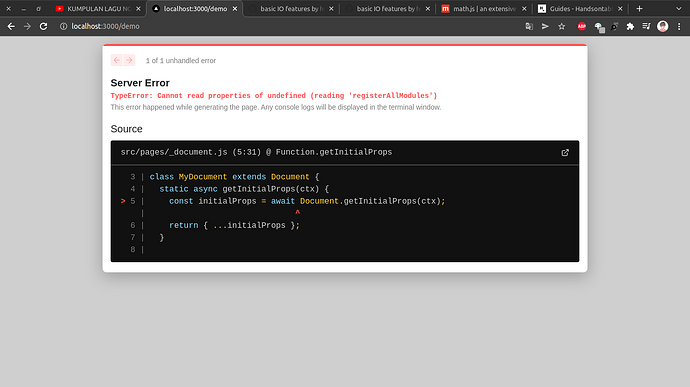690x387 pixels.
Task: Open the color picker palette extension
Action: (x=599, y=27)
